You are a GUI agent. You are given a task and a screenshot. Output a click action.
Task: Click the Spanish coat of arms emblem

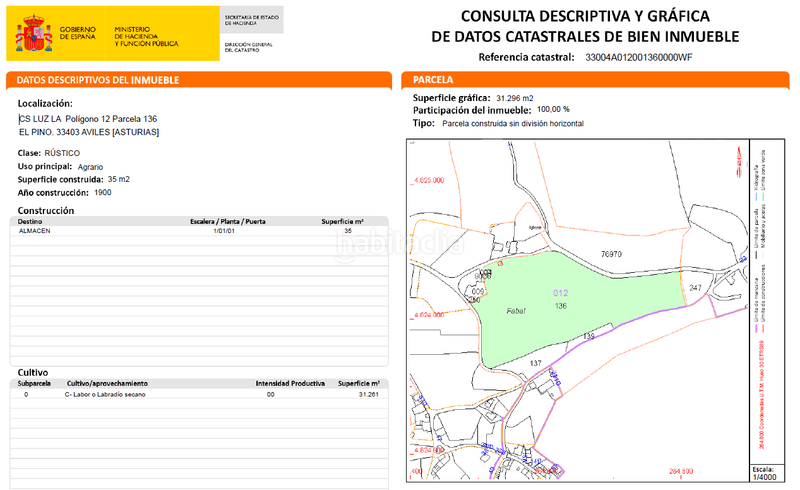tap(33, 35)
